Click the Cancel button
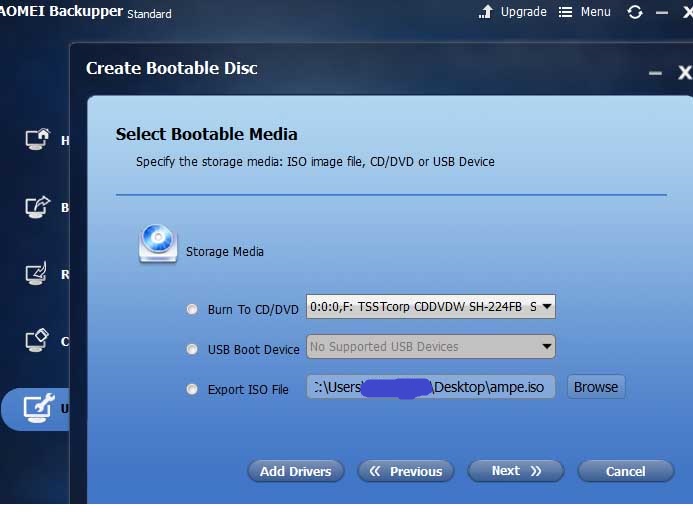The image size is (693, 530). click(626, 471)
